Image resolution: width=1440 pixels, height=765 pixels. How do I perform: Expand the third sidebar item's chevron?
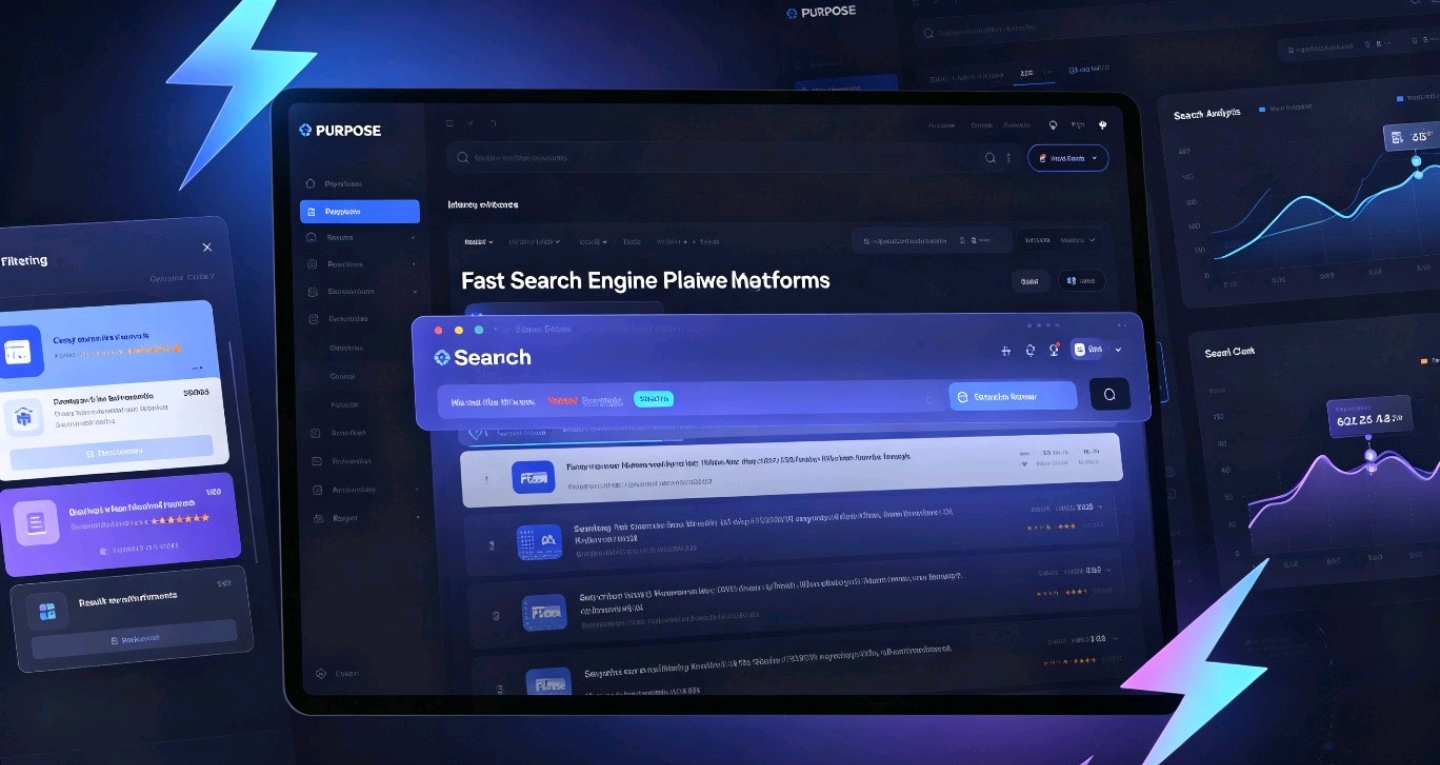(413, 238)
